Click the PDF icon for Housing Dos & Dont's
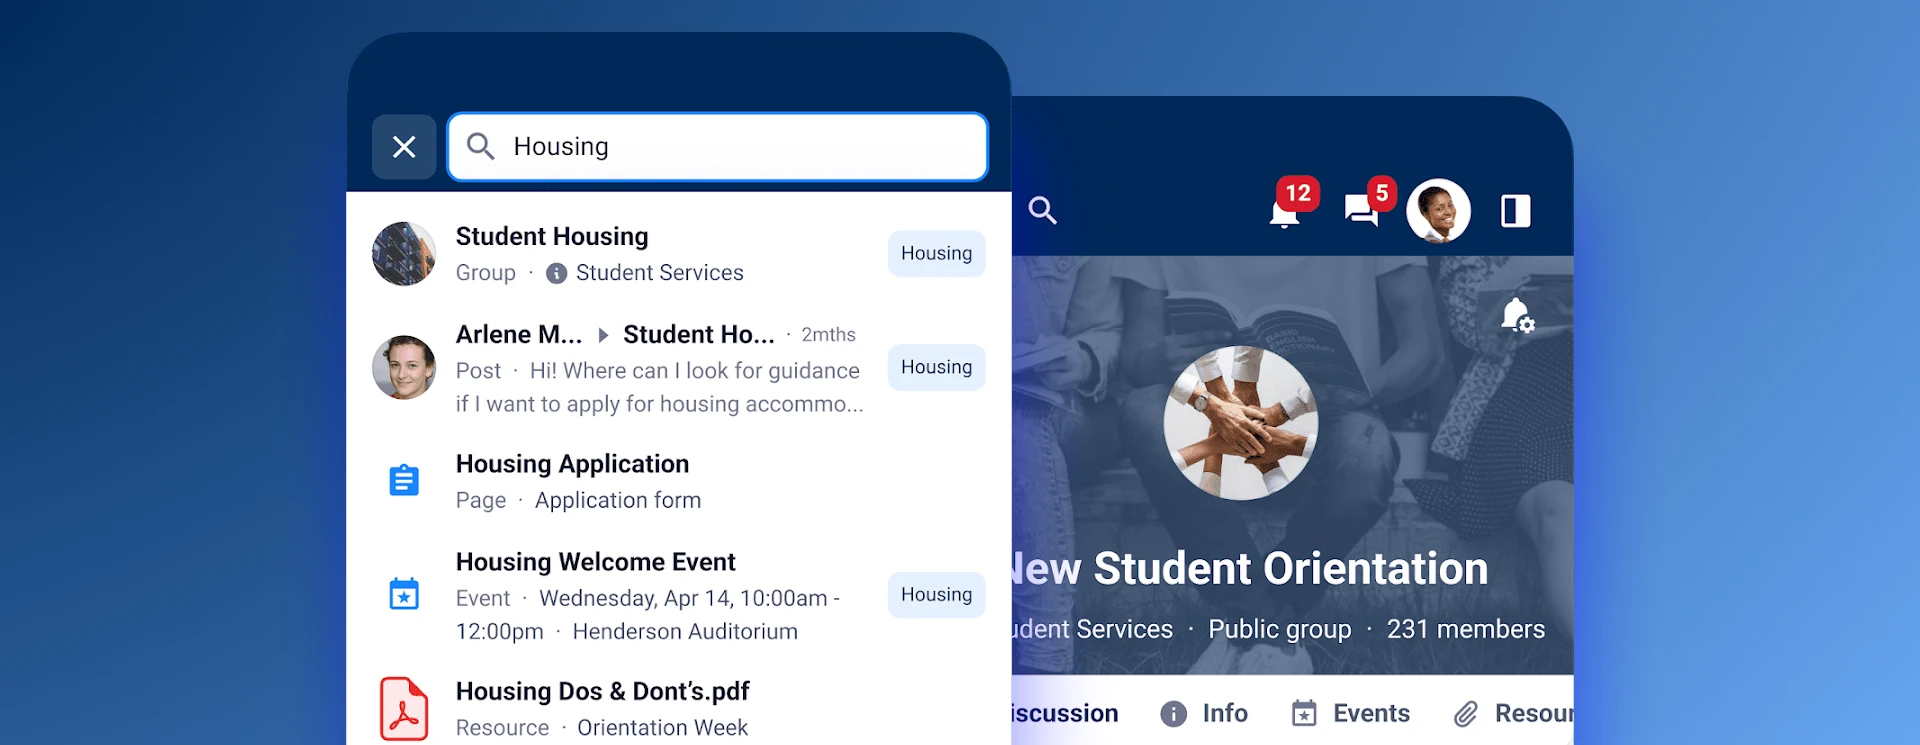Screen dimensions: 1920x745 404,709
